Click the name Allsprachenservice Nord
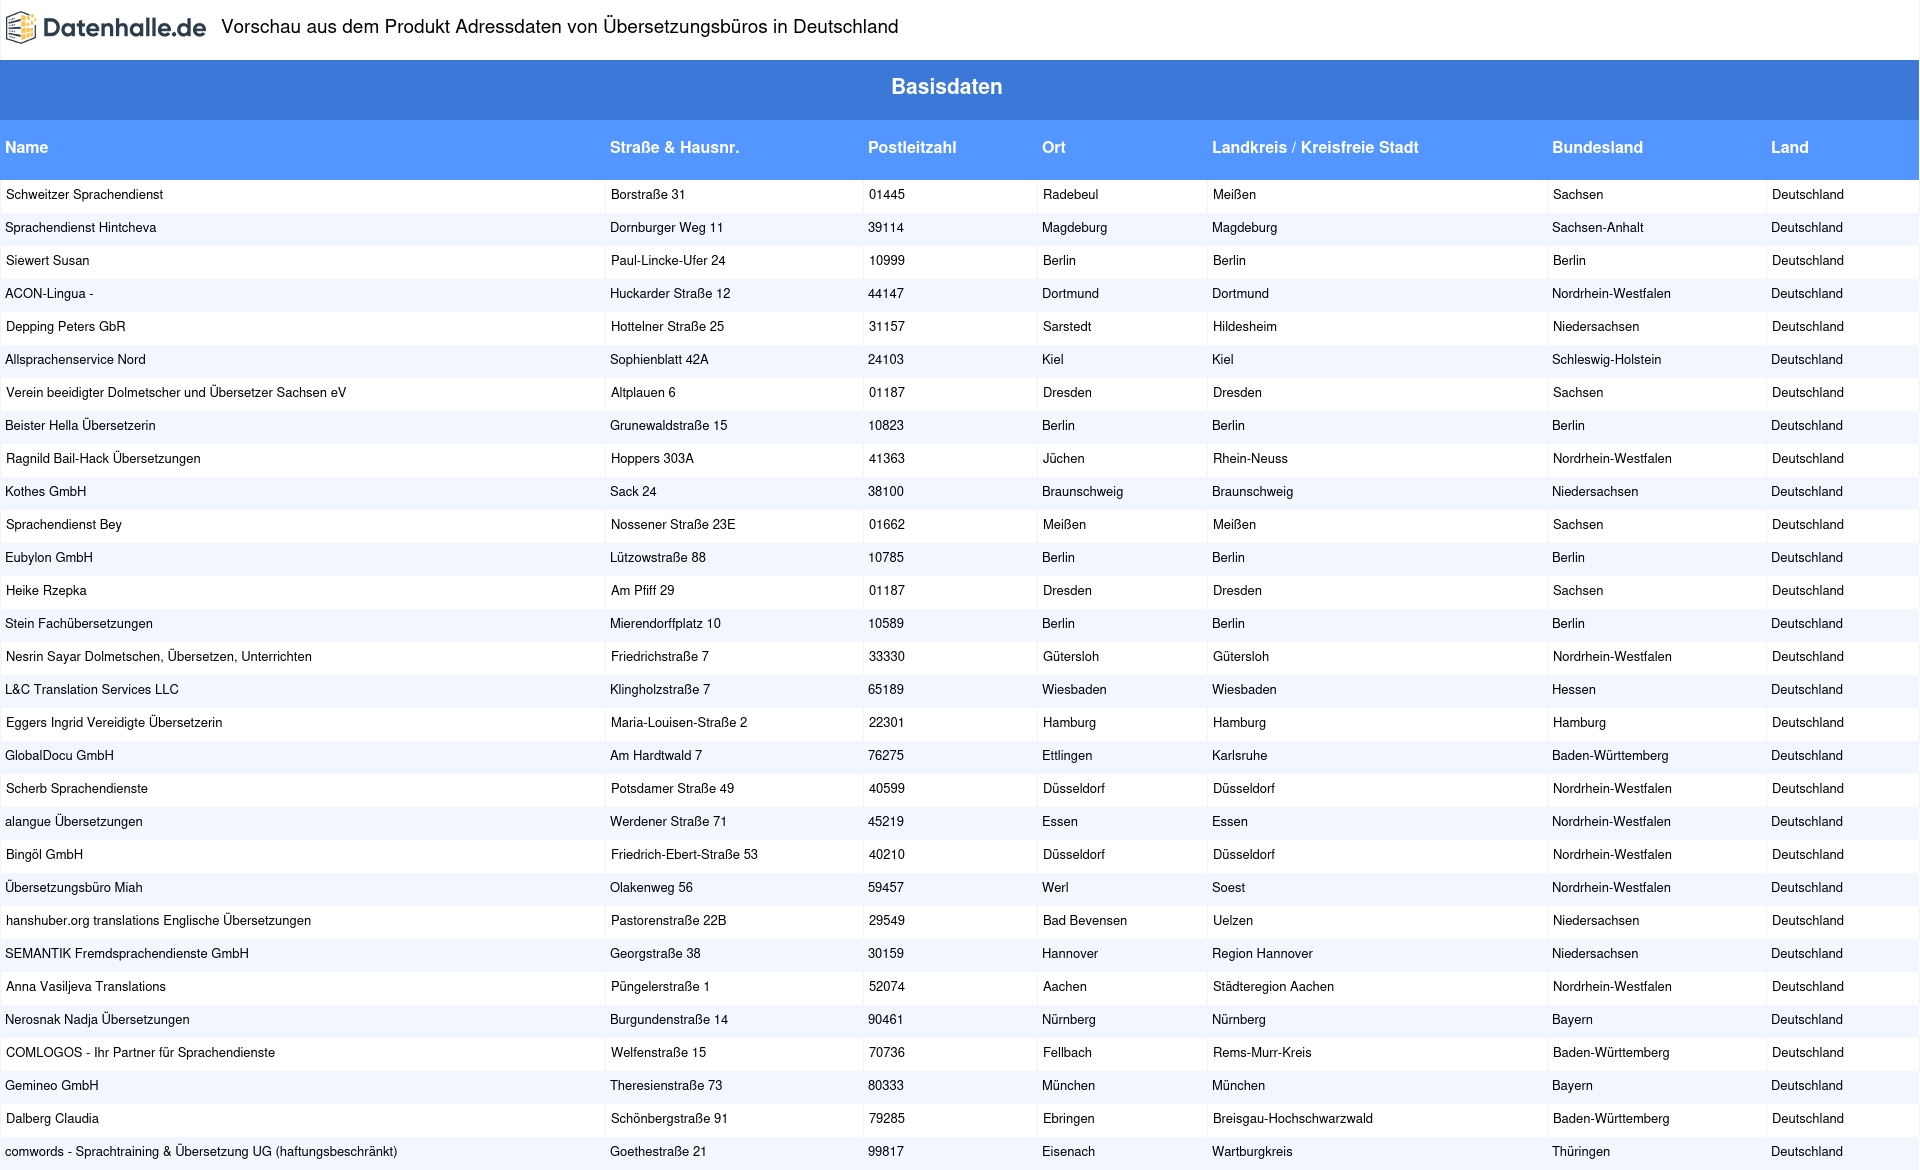Image resolution: width=1920 pixels, height=1170 pixels. point(75,360)
